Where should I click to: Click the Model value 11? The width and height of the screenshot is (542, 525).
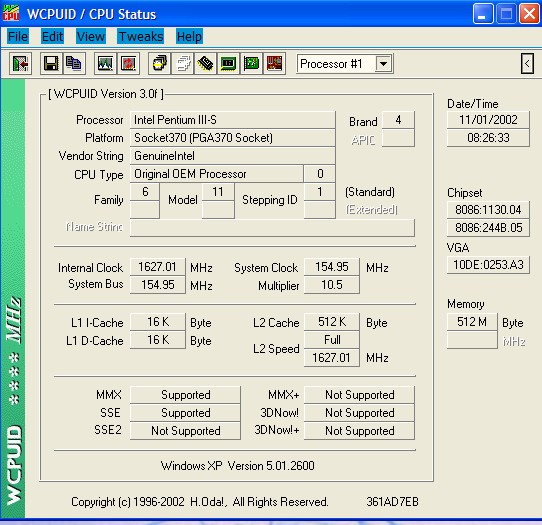[218, 191]
